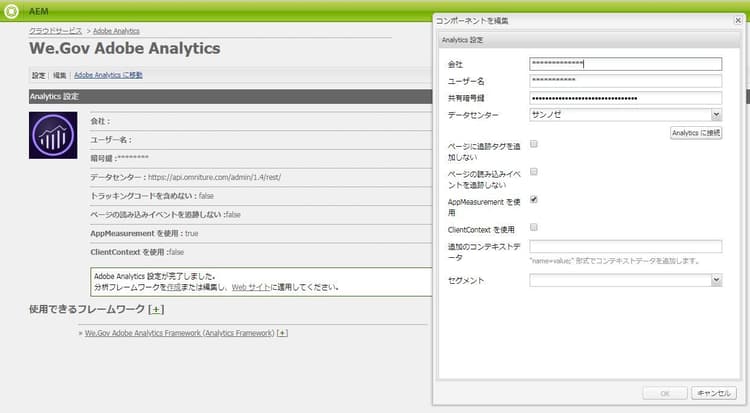Click the [+] next to 使用できるフレームワーク

point(156,310)
